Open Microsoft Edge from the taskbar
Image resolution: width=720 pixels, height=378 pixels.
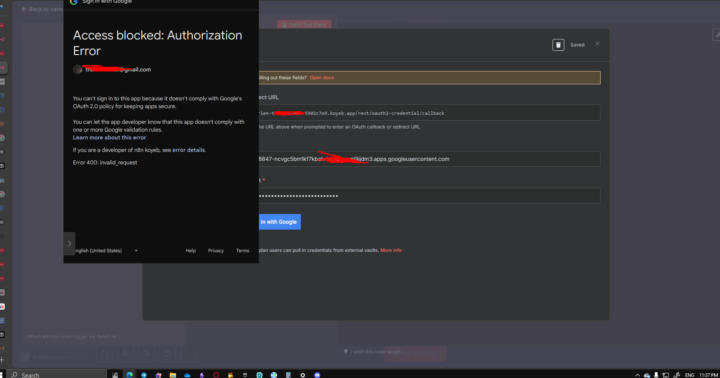coord(129,375)
